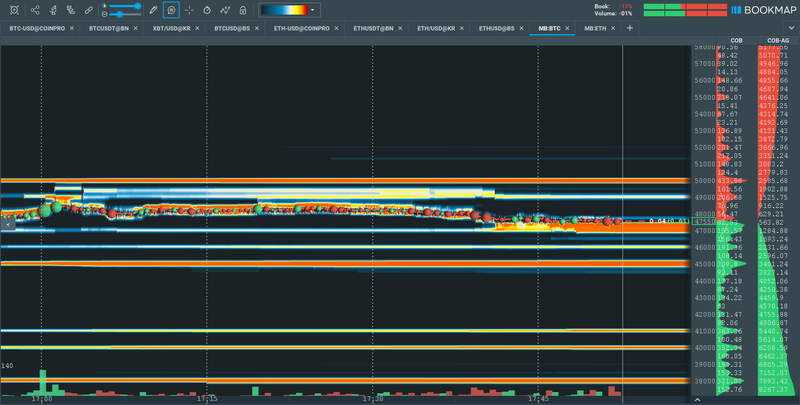Screen dimensions: 800x405
Task: Click the COB-AG column header
Action: [778, 40]
